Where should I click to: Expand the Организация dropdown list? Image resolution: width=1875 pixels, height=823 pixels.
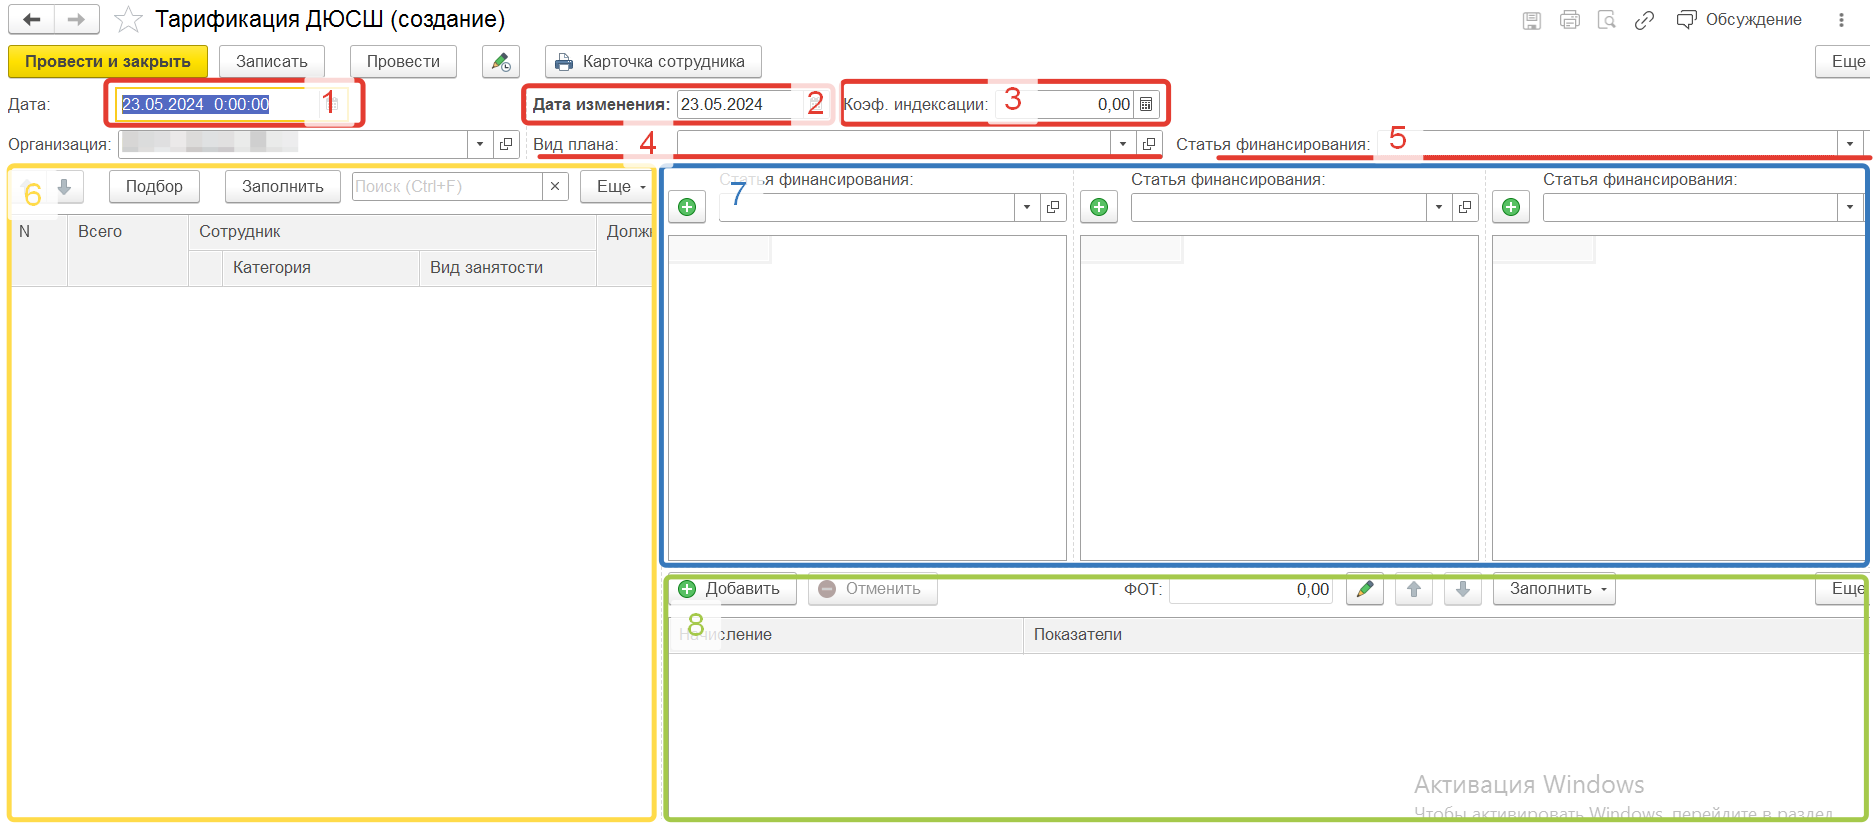click(x=480, y=144)
